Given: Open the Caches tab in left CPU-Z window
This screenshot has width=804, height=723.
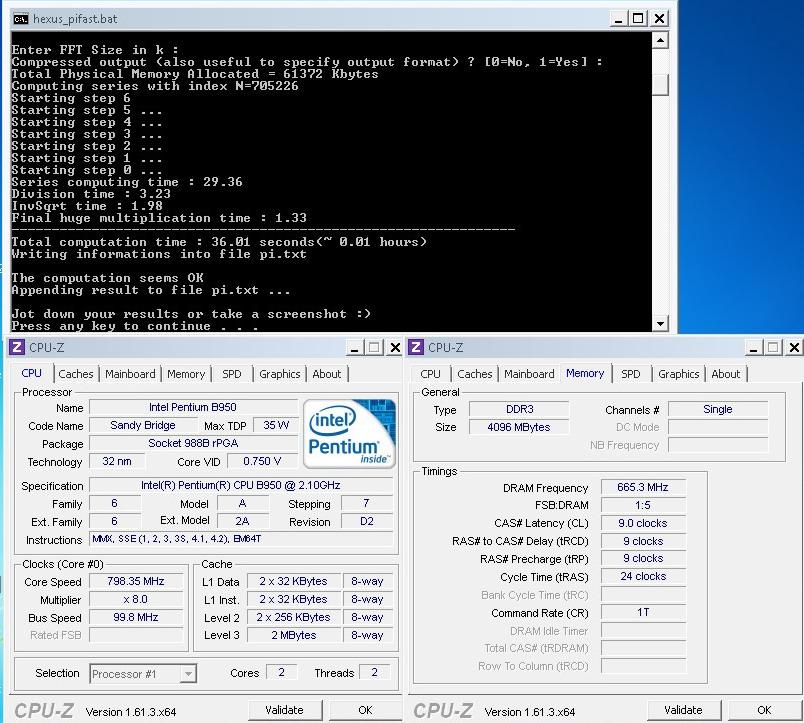Looking at the screenshot, I should click(x=76, y=374).
